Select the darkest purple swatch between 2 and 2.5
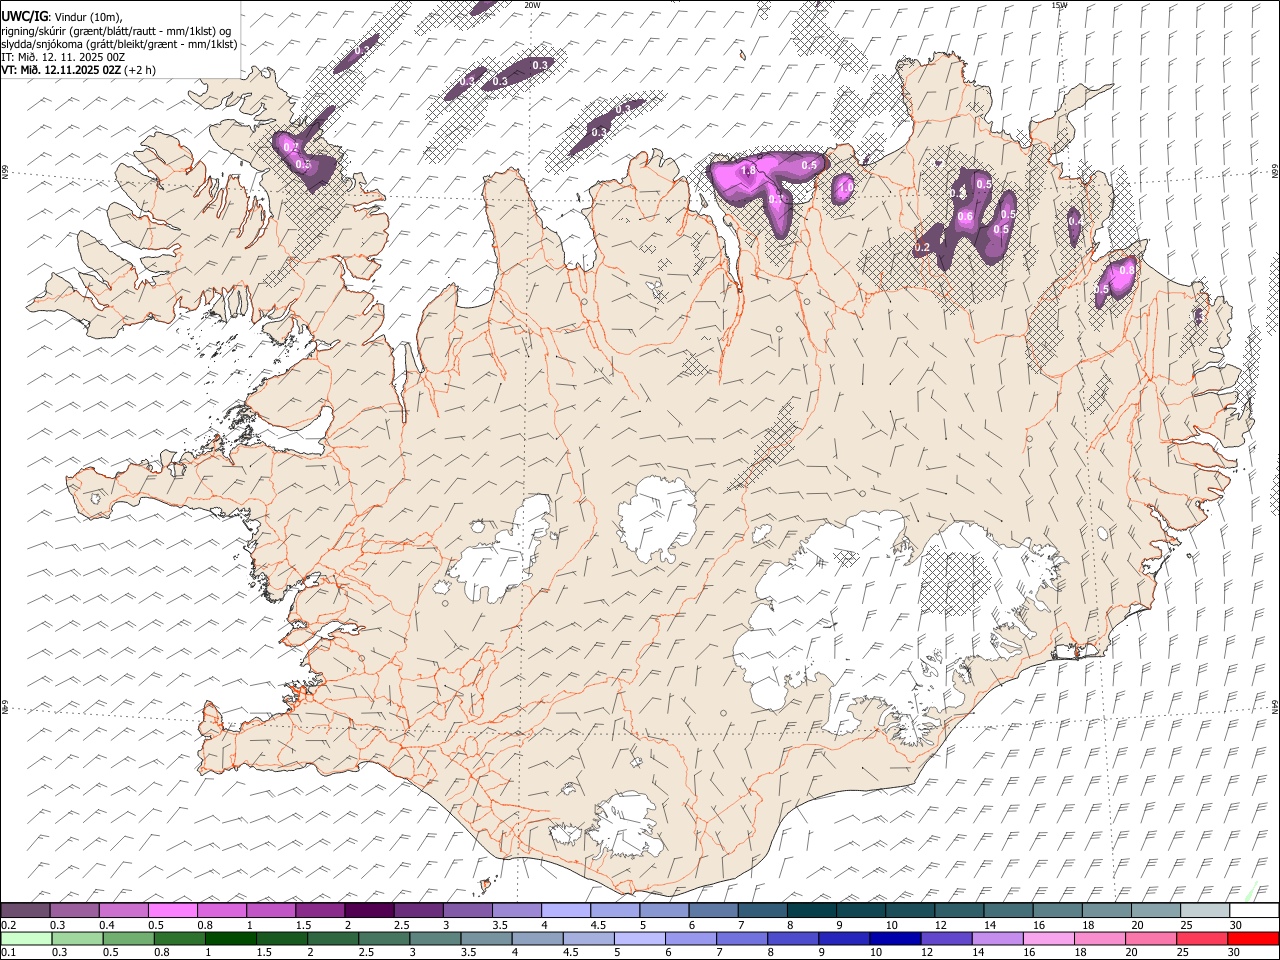The height and width of the screenshot is (960, 1280). [x=368, y=910]
